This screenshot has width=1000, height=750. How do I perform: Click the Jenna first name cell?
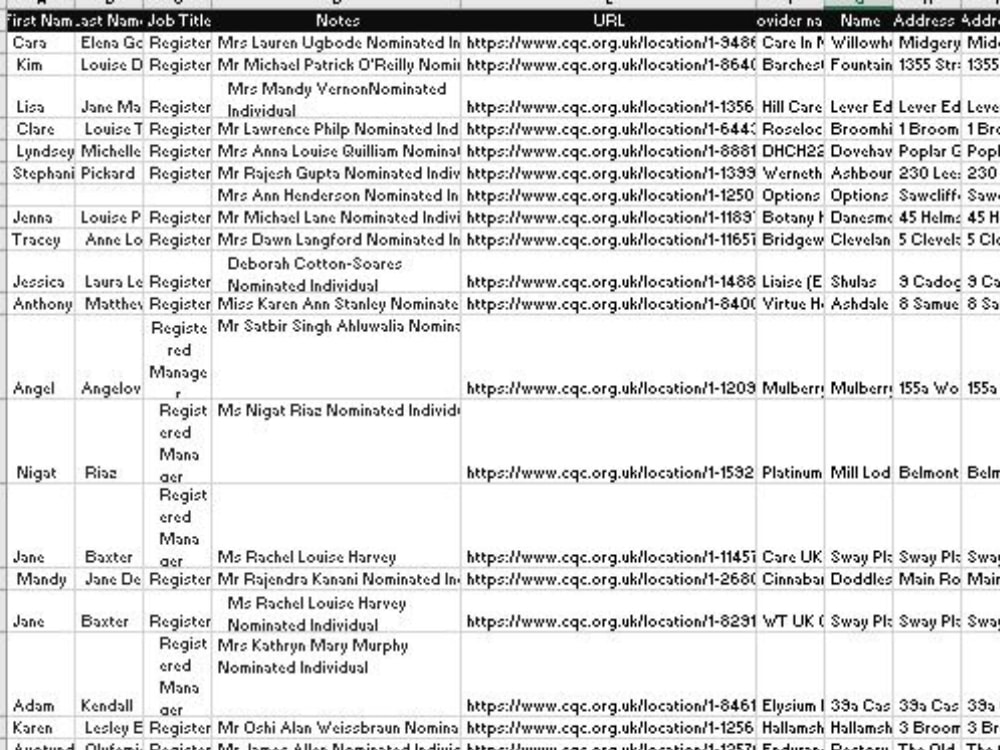(41, 217)
